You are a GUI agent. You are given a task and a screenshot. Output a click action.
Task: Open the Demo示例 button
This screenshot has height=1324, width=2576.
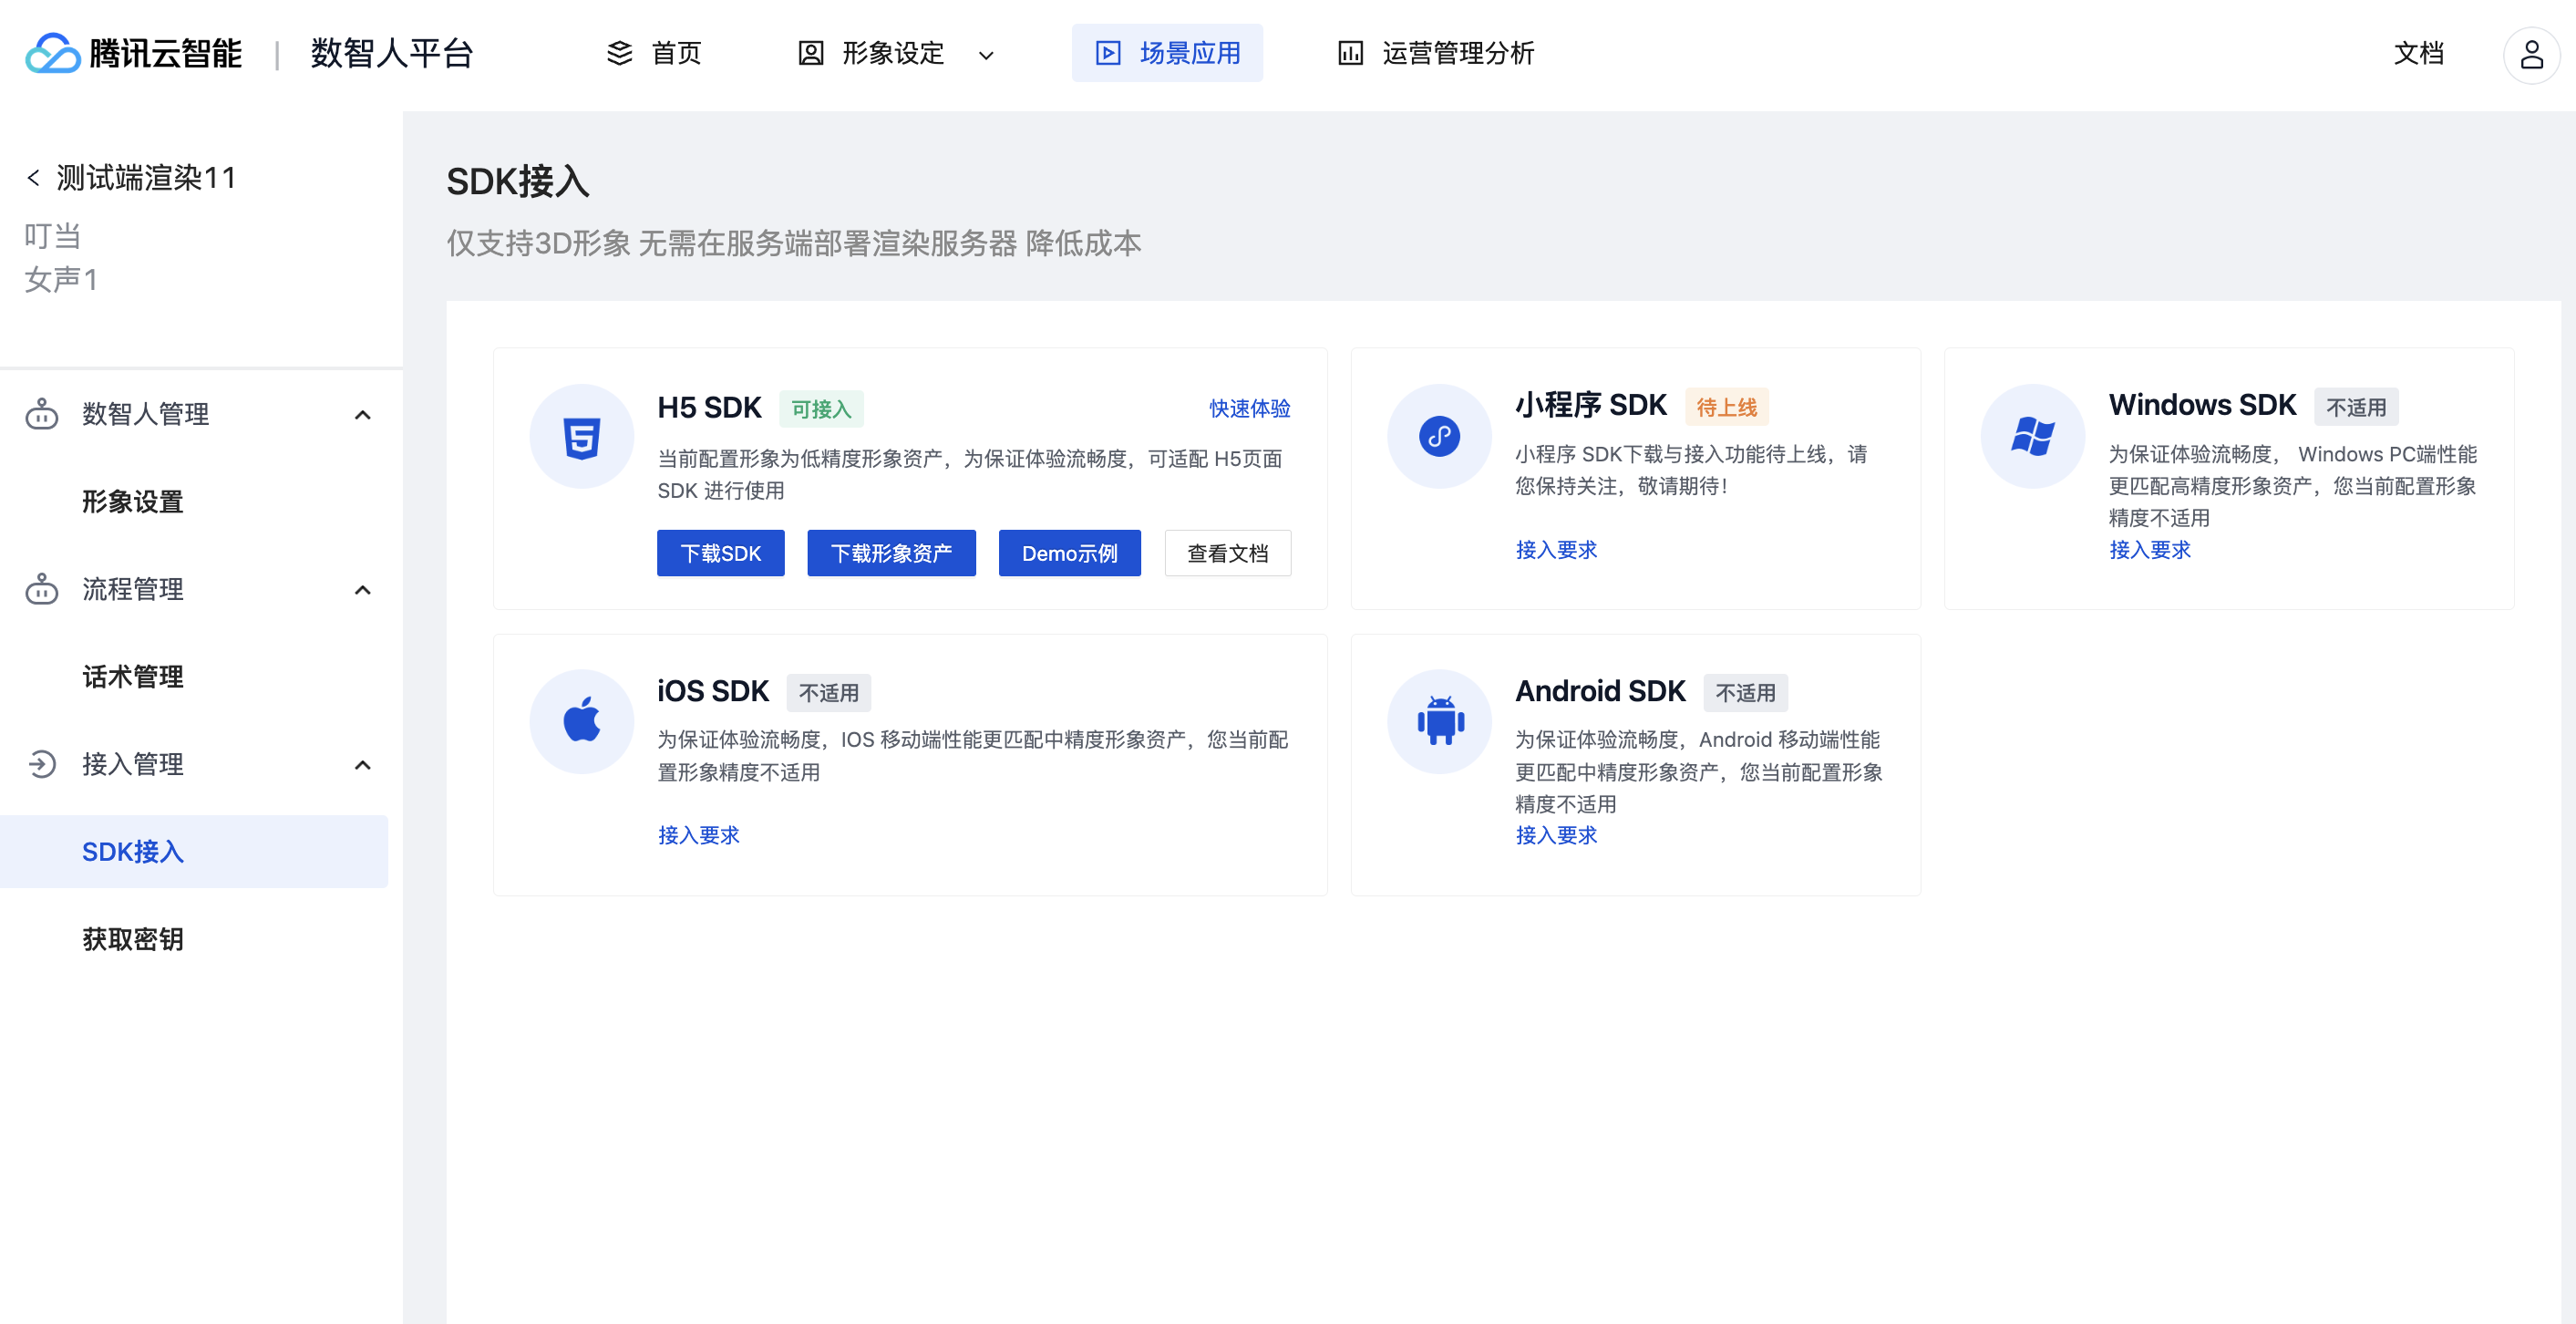(1068, 553)
